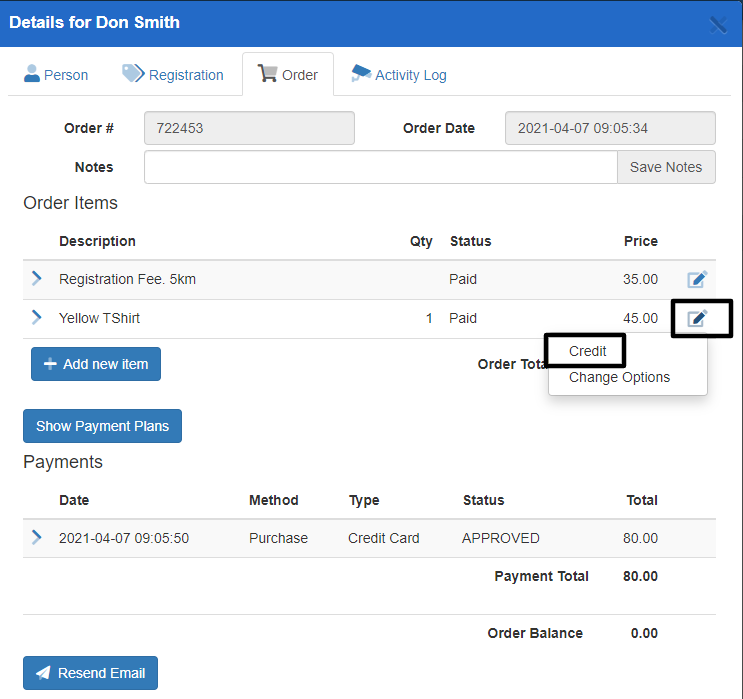Click the Order # field showing 722453

click(x=249, y=128)
